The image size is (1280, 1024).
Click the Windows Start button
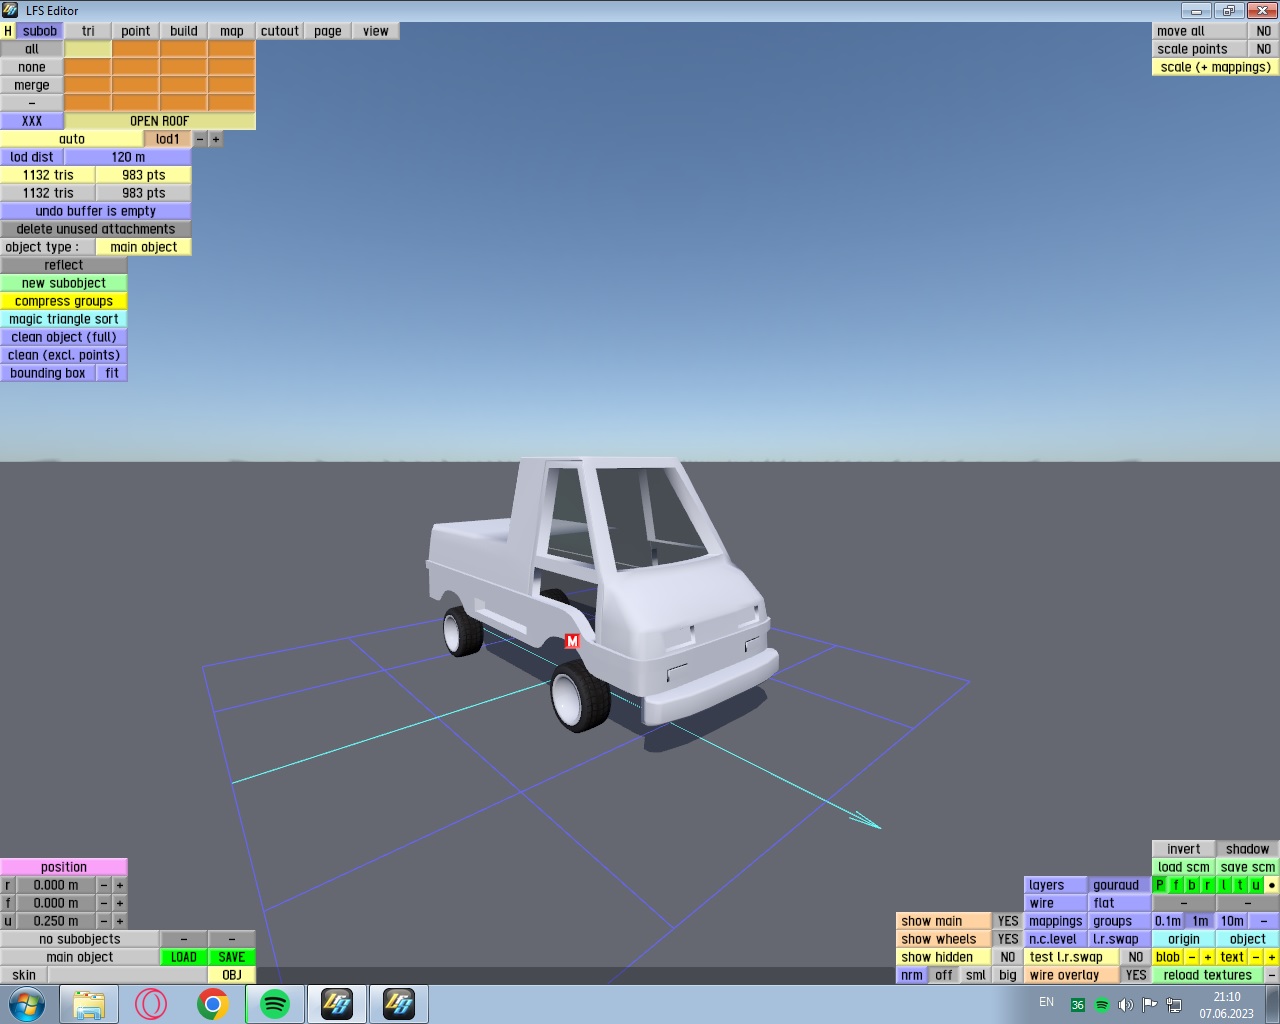pyautogui.click(x=27, y=1004)
